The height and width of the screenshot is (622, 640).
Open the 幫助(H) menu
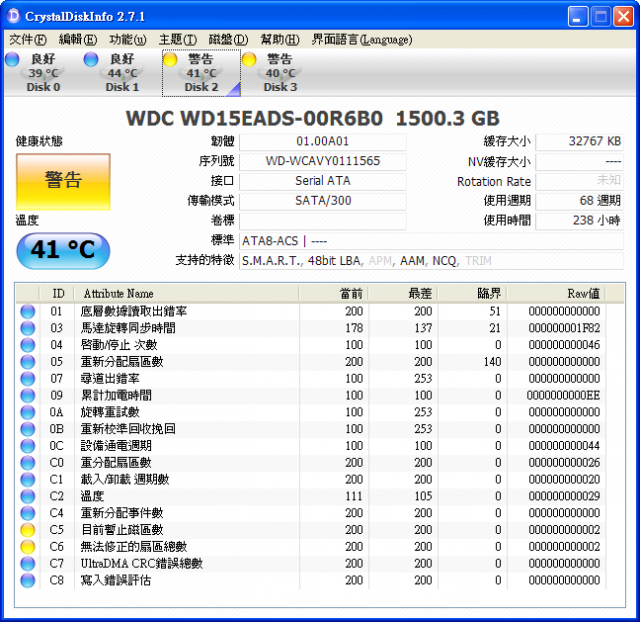[280, 40]
